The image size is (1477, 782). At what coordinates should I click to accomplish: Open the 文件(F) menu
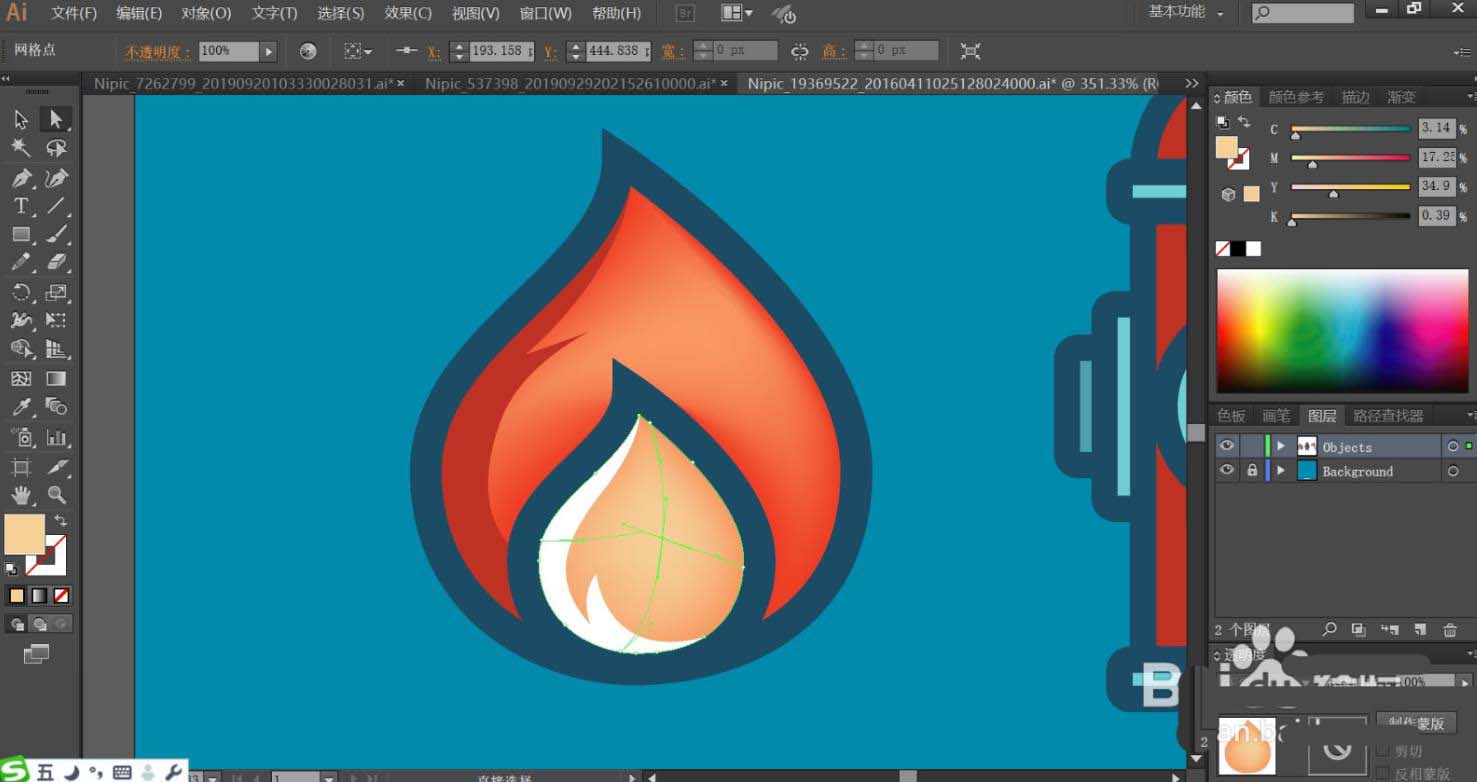[74, 13]
